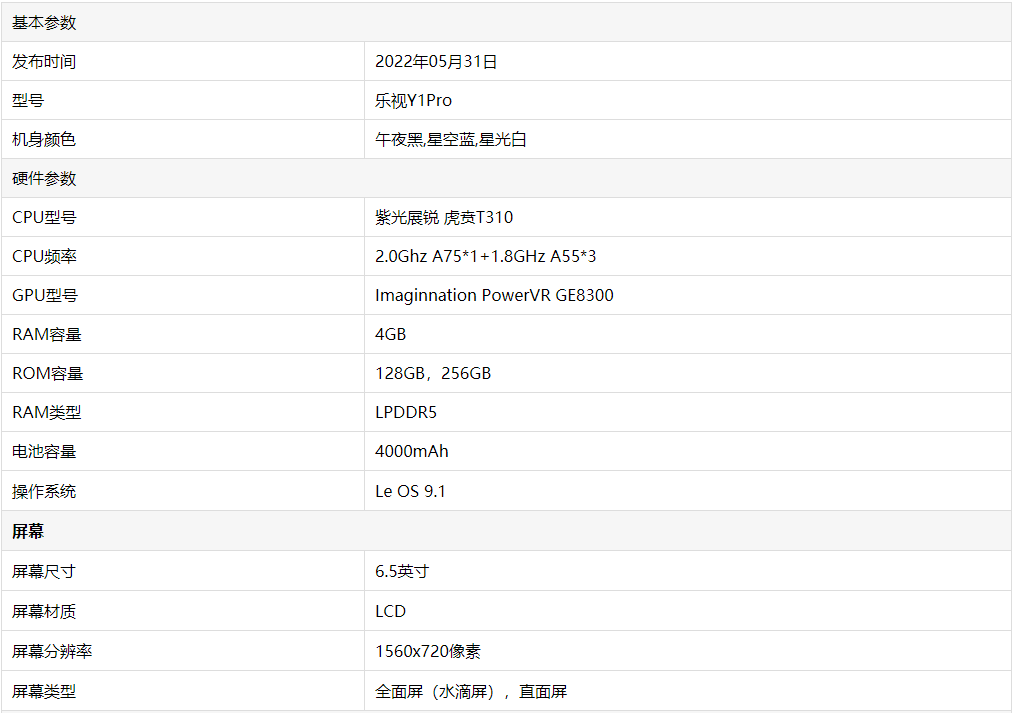Click the 基本参数 section header
Viewport: 1013px width, 713px height.
pyautogui.click(x=506, y=23)
